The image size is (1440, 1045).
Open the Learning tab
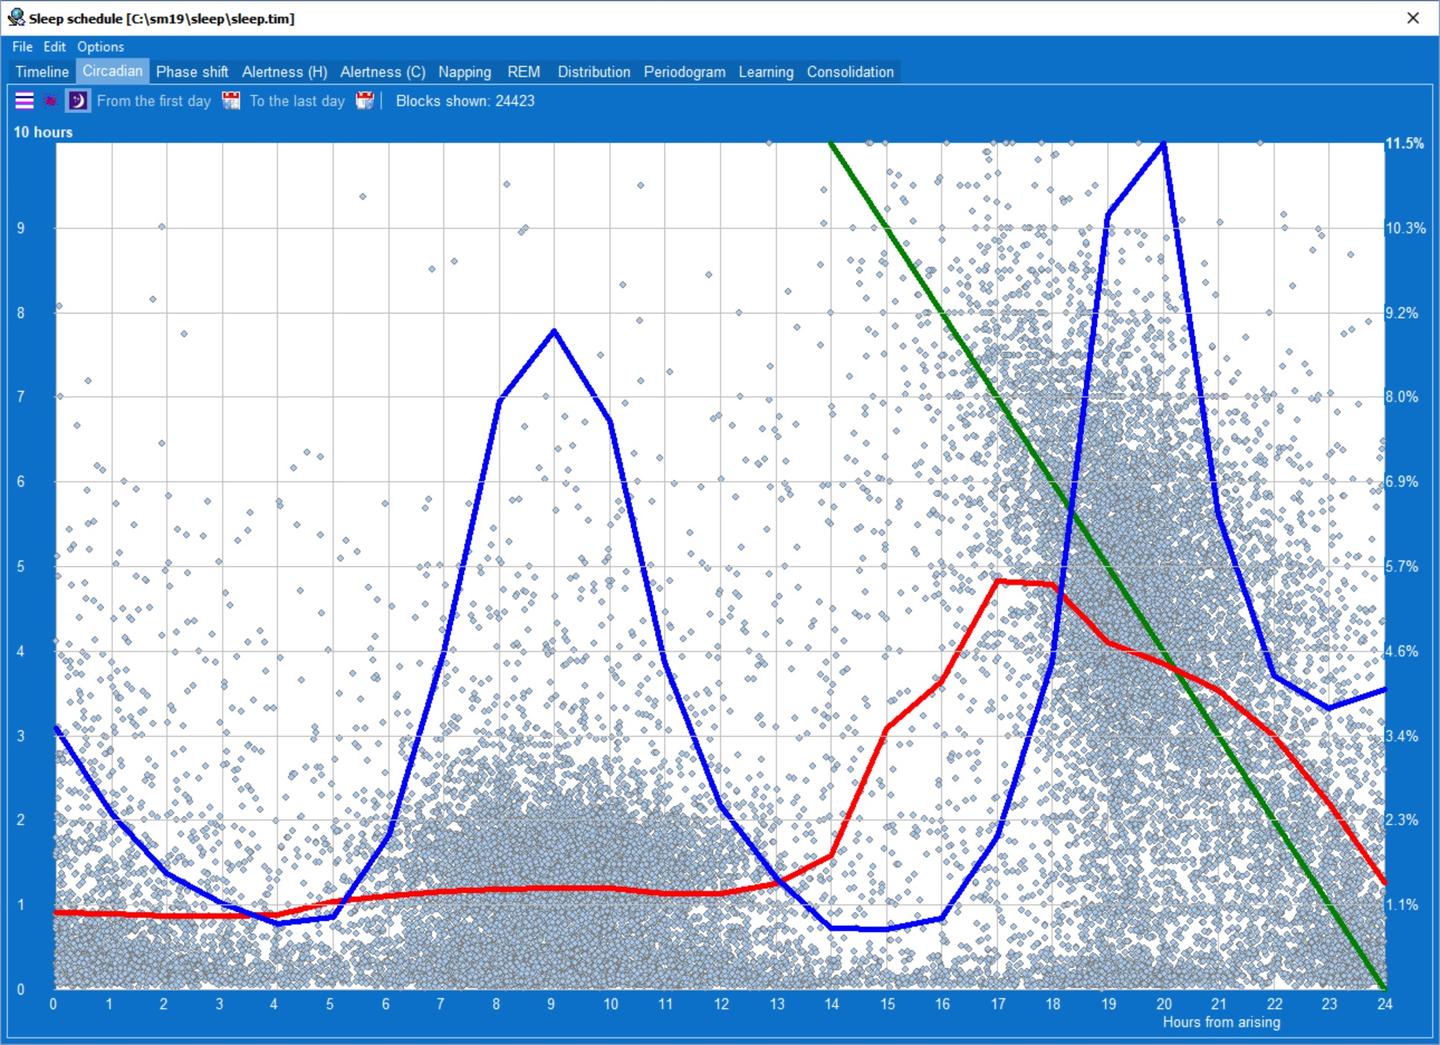click(x=766, y=72)
